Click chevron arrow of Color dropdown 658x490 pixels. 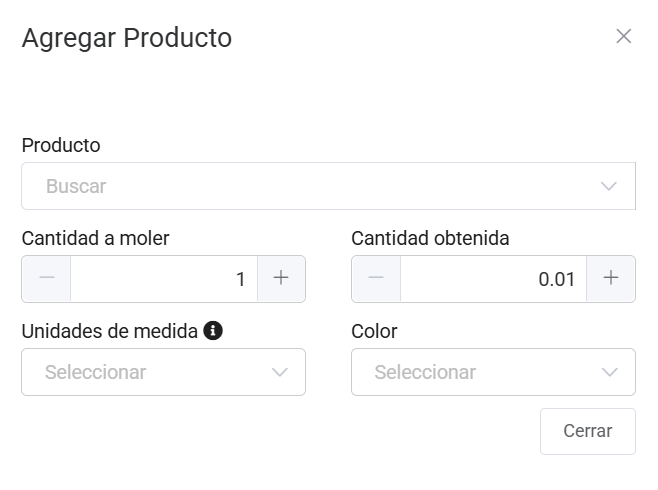[610, 372]
